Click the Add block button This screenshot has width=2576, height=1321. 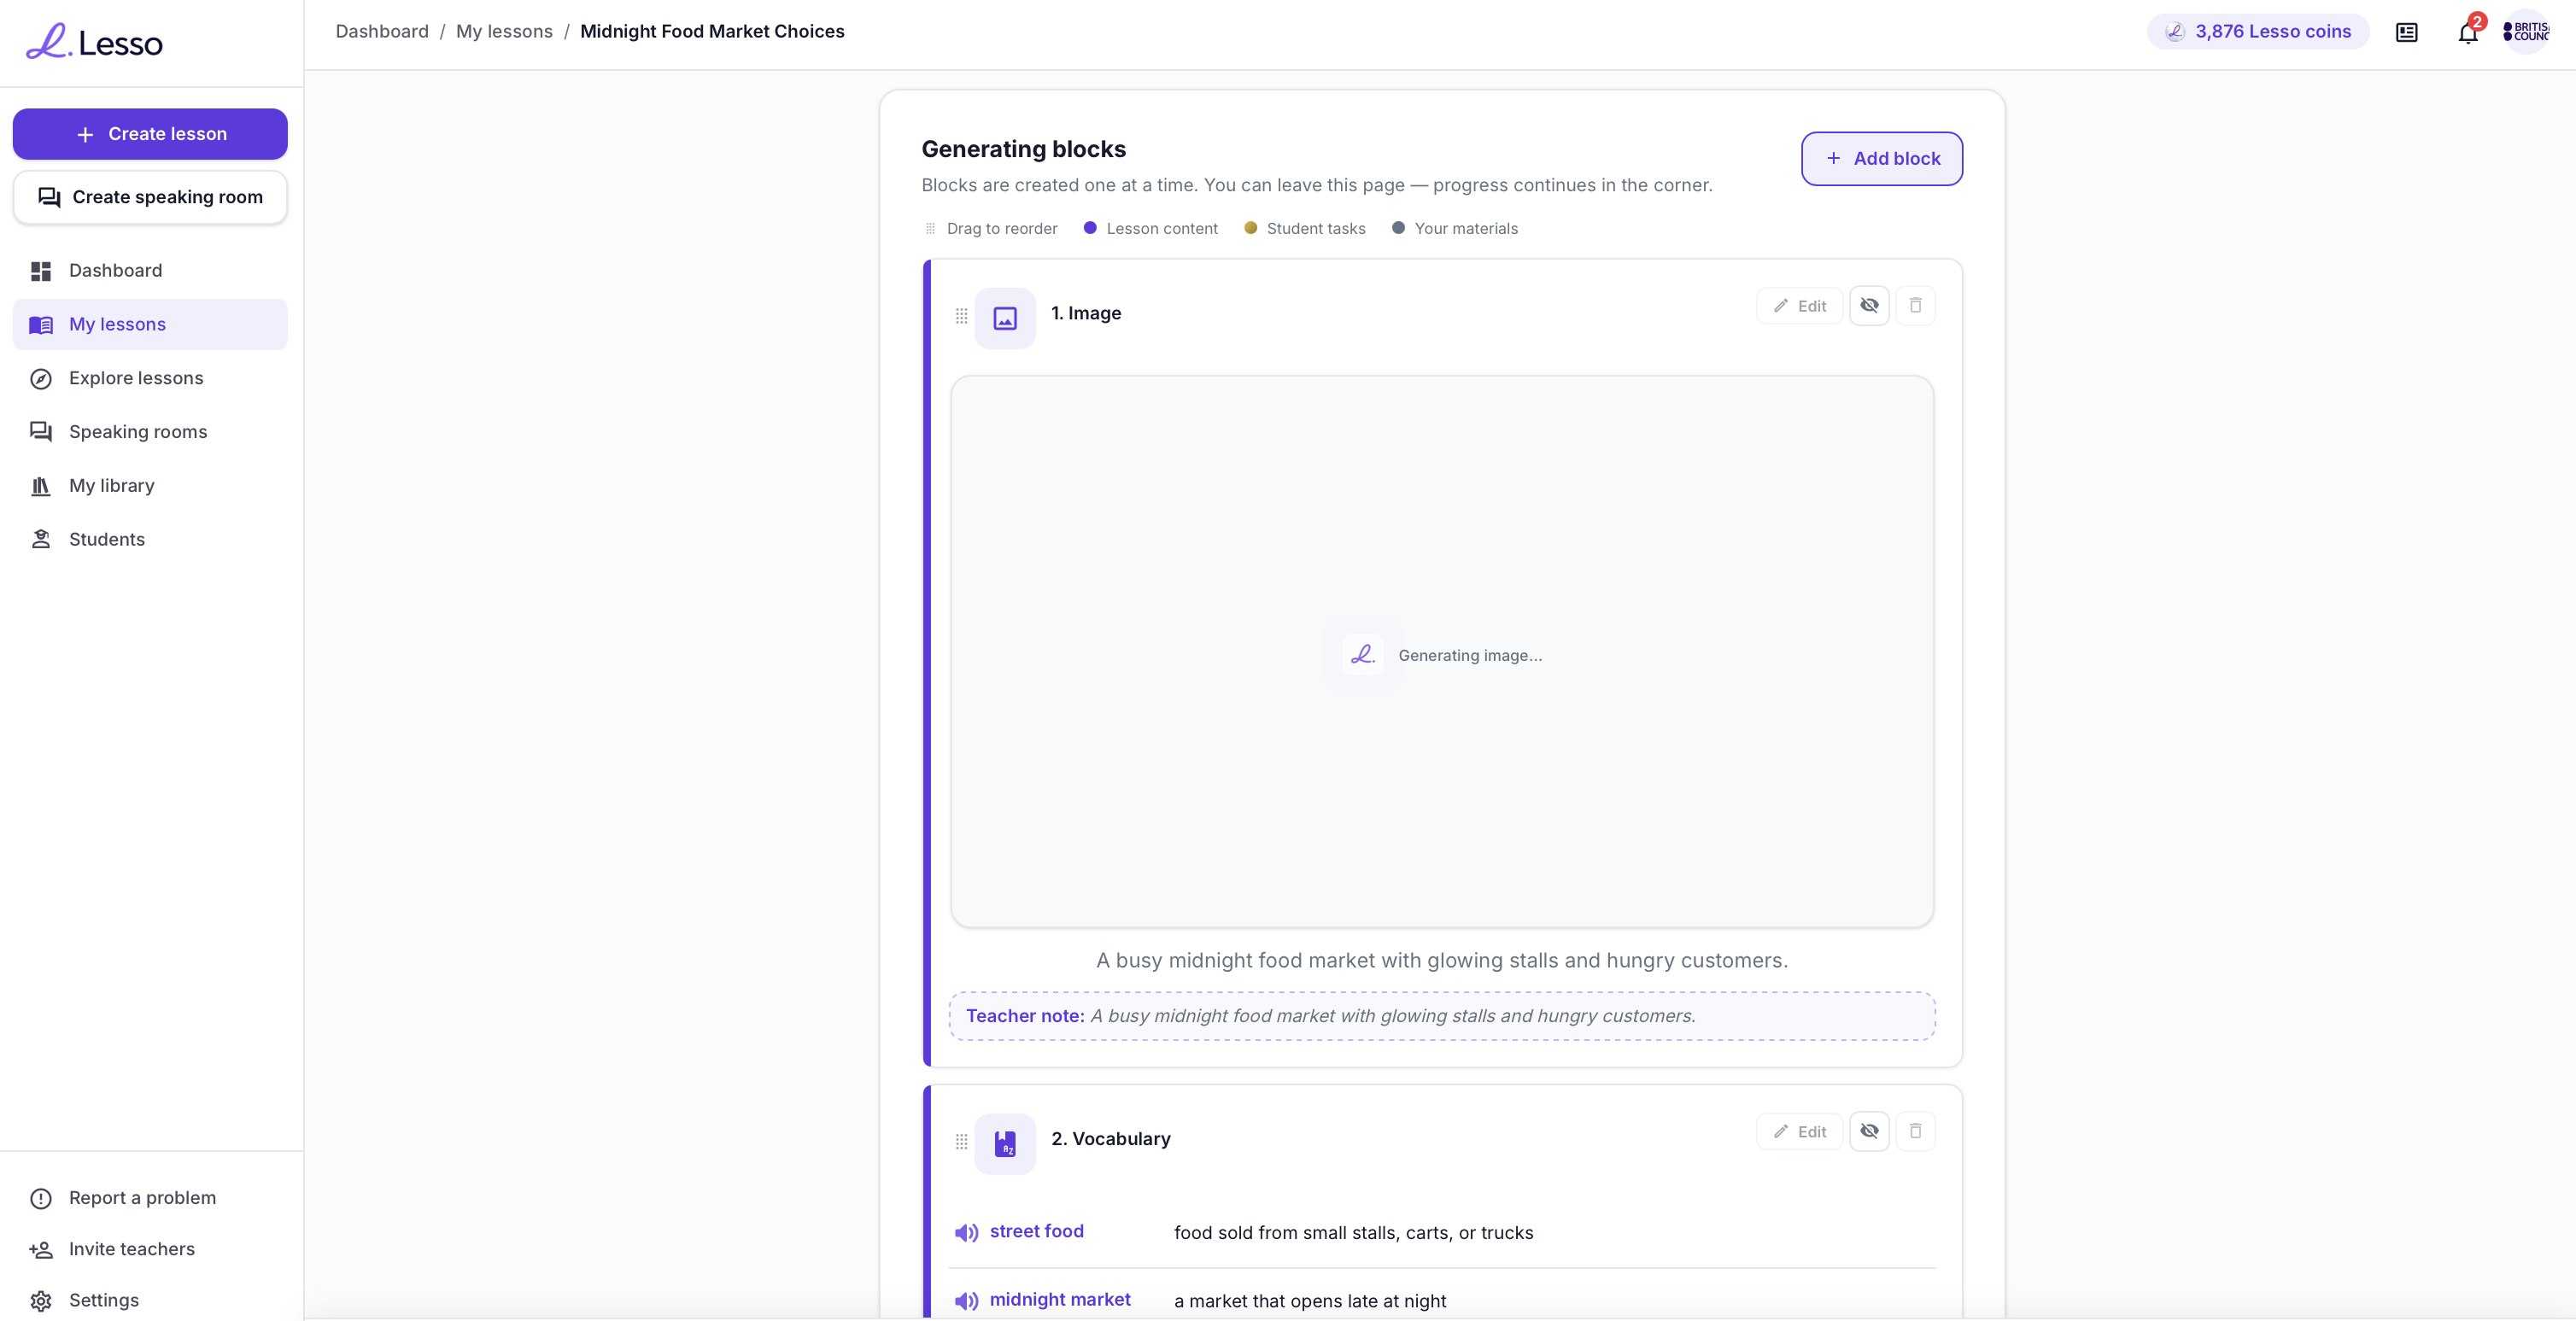pyautogui.click(x=1882, y=158)
